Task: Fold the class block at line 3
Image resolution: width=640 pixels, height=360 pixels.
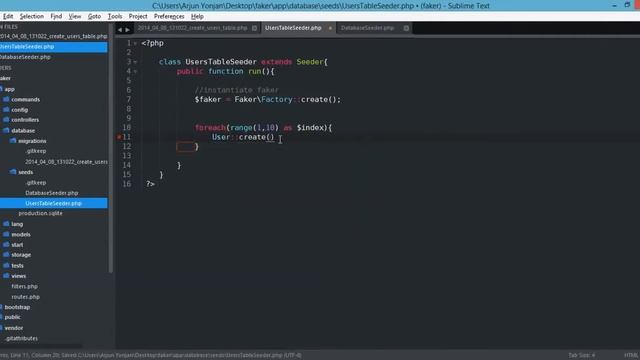Action: pyautogui.click(x=135, y=62)
